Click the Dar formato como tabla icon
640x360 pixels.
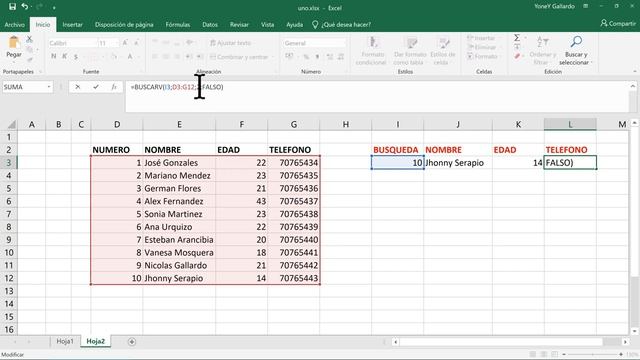pyautogui.click(x=411, y=43)
